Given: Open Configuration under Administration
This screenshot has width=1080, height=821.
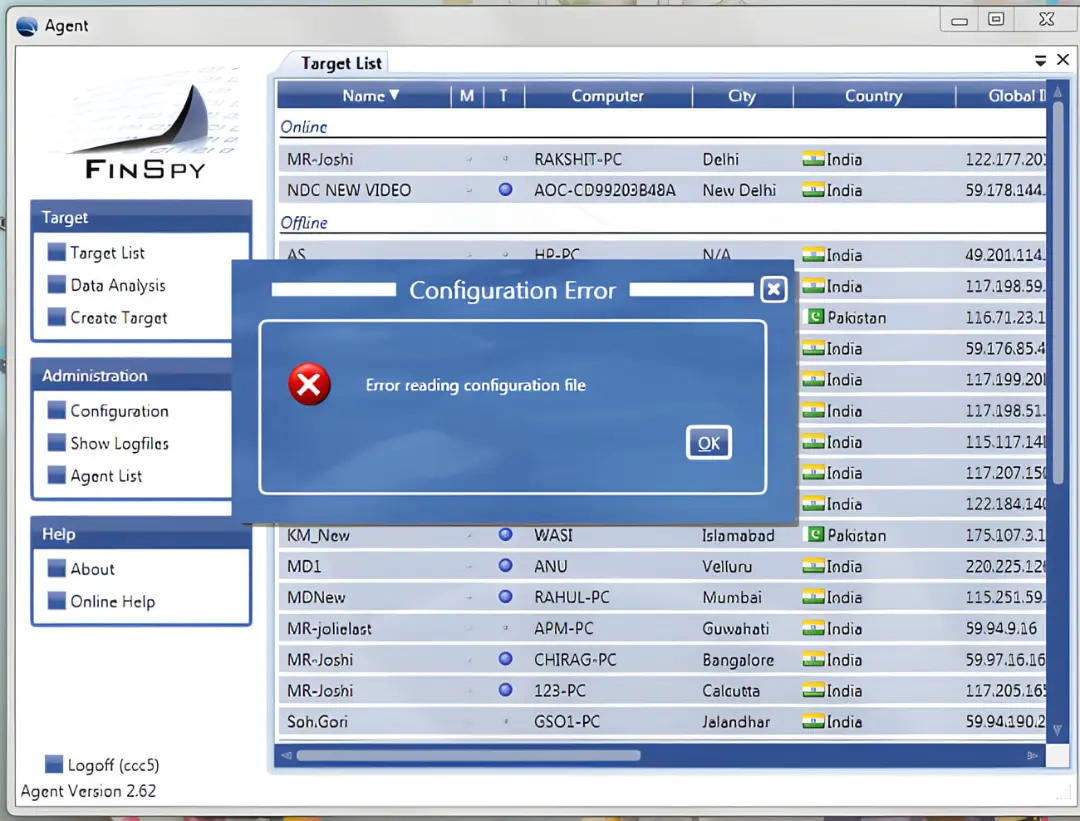Looking at the screenshot, I should point(119,411).
